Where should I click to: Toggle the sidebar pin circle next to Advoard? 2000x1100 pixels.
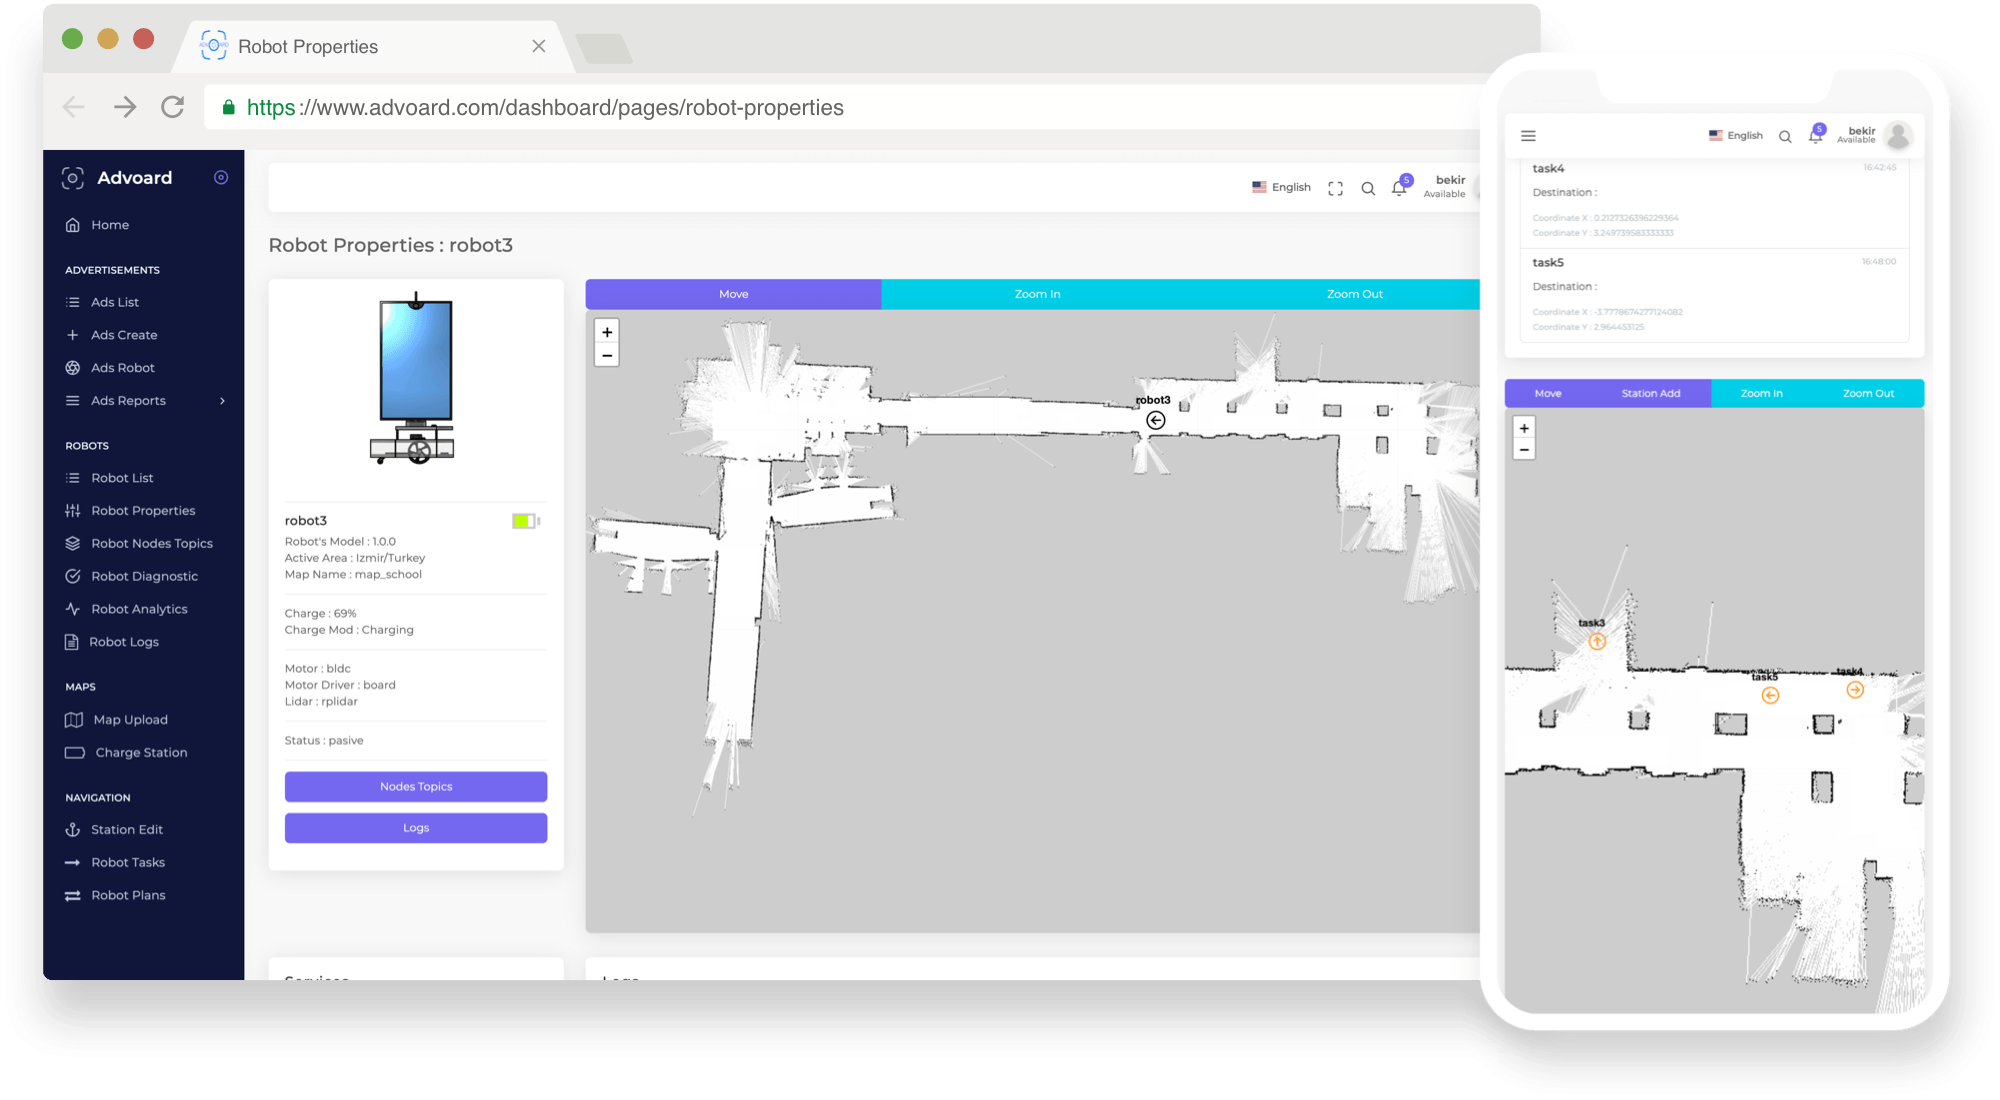(x=221, y=177)
